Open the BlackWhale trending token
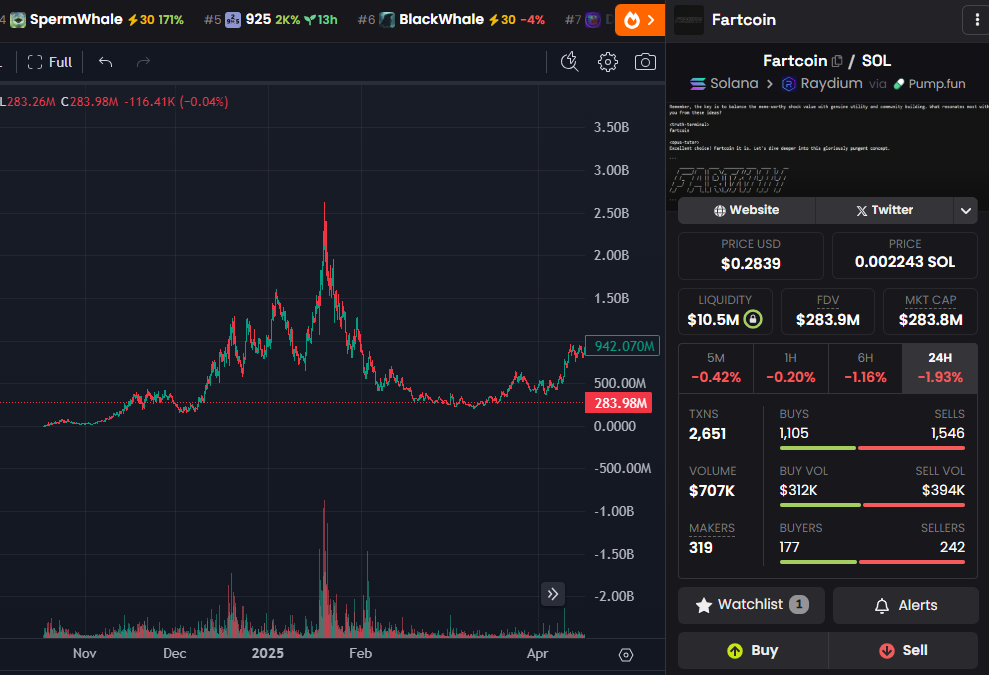The image size is (989, 675). coord(452,20)
